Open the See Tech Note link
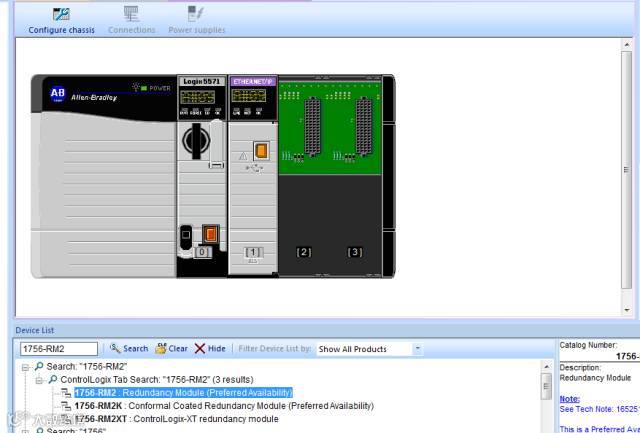The image size is (640, 433). pyautogui.click(x=598, y=409)
